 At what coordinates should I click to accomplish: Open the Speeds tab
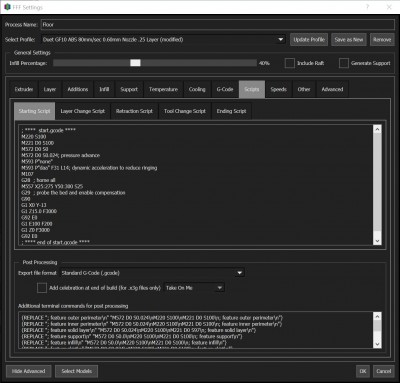(278, 89)
